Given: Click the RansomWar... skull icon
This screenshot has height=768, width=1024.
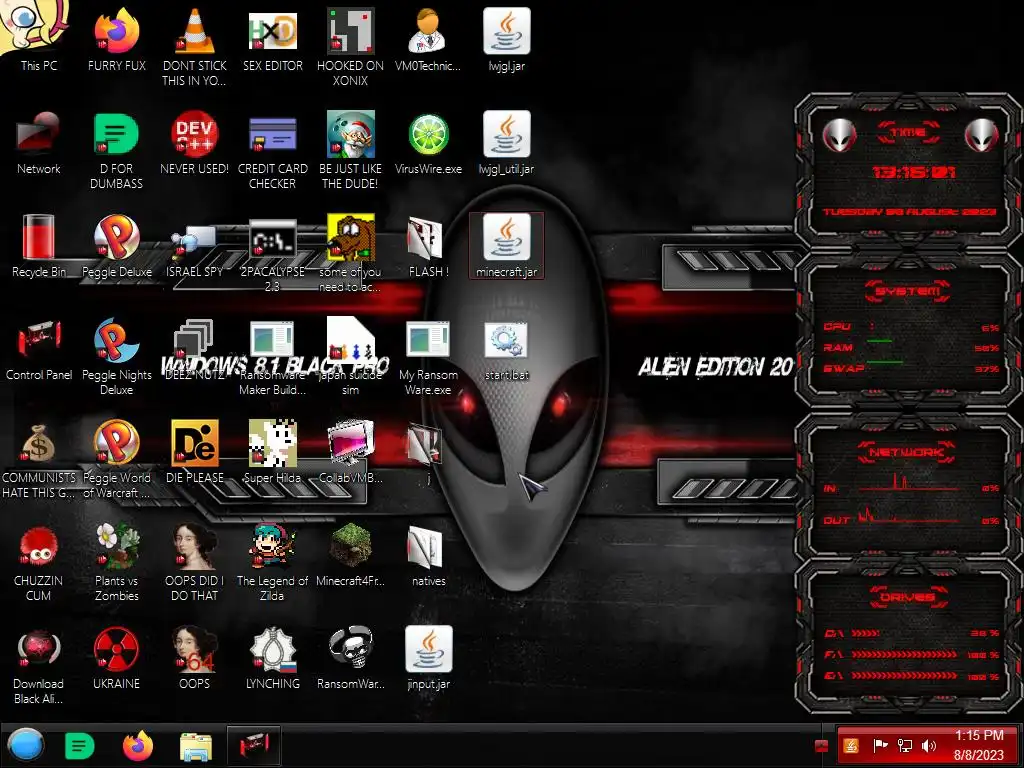Looking at the screenshot, I should (350, 658).
